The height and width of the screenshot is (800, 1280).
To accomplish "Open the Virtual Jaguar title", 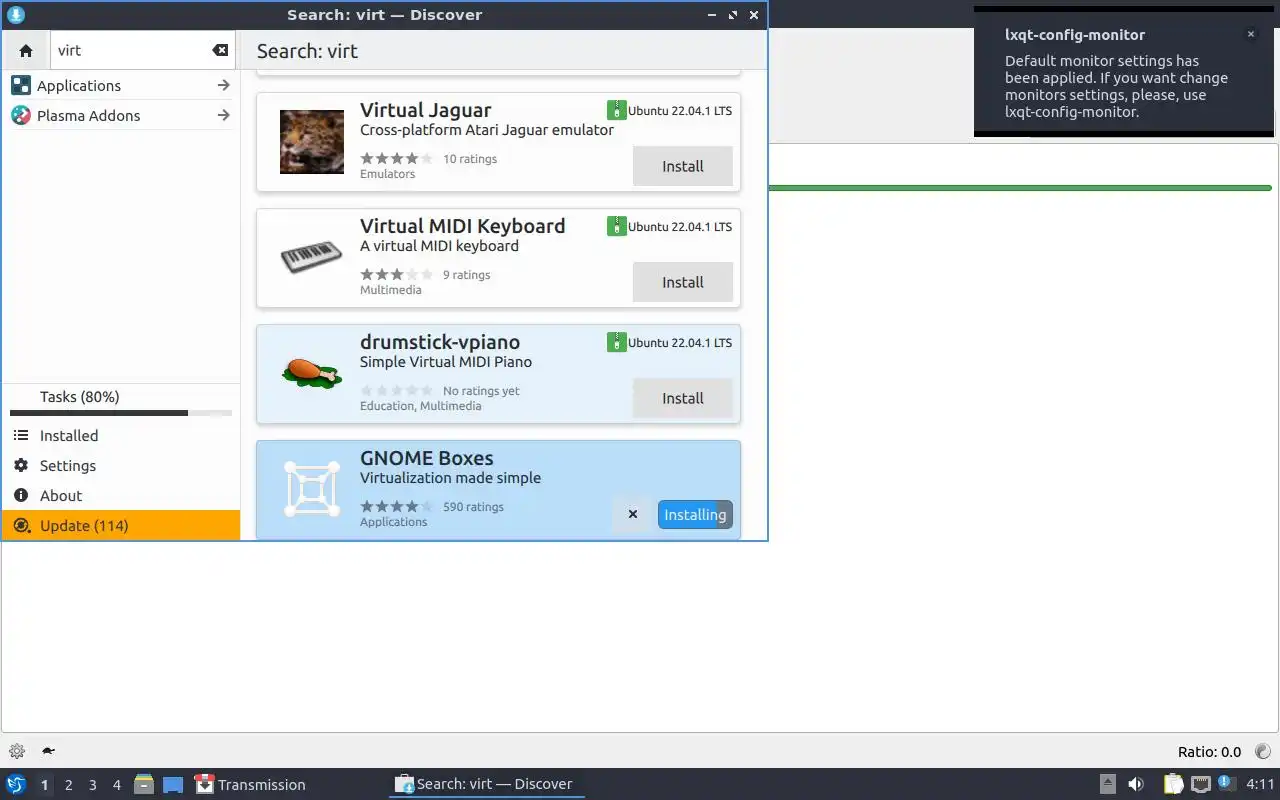I will pyautogui.click(x=426, y=110).
